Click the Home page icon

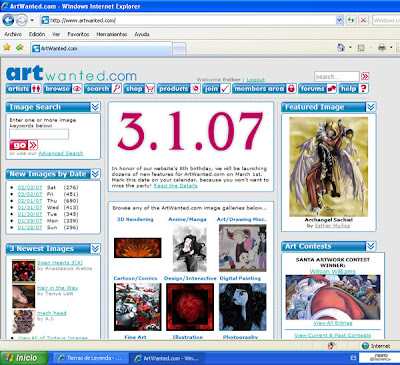[341, 48]
